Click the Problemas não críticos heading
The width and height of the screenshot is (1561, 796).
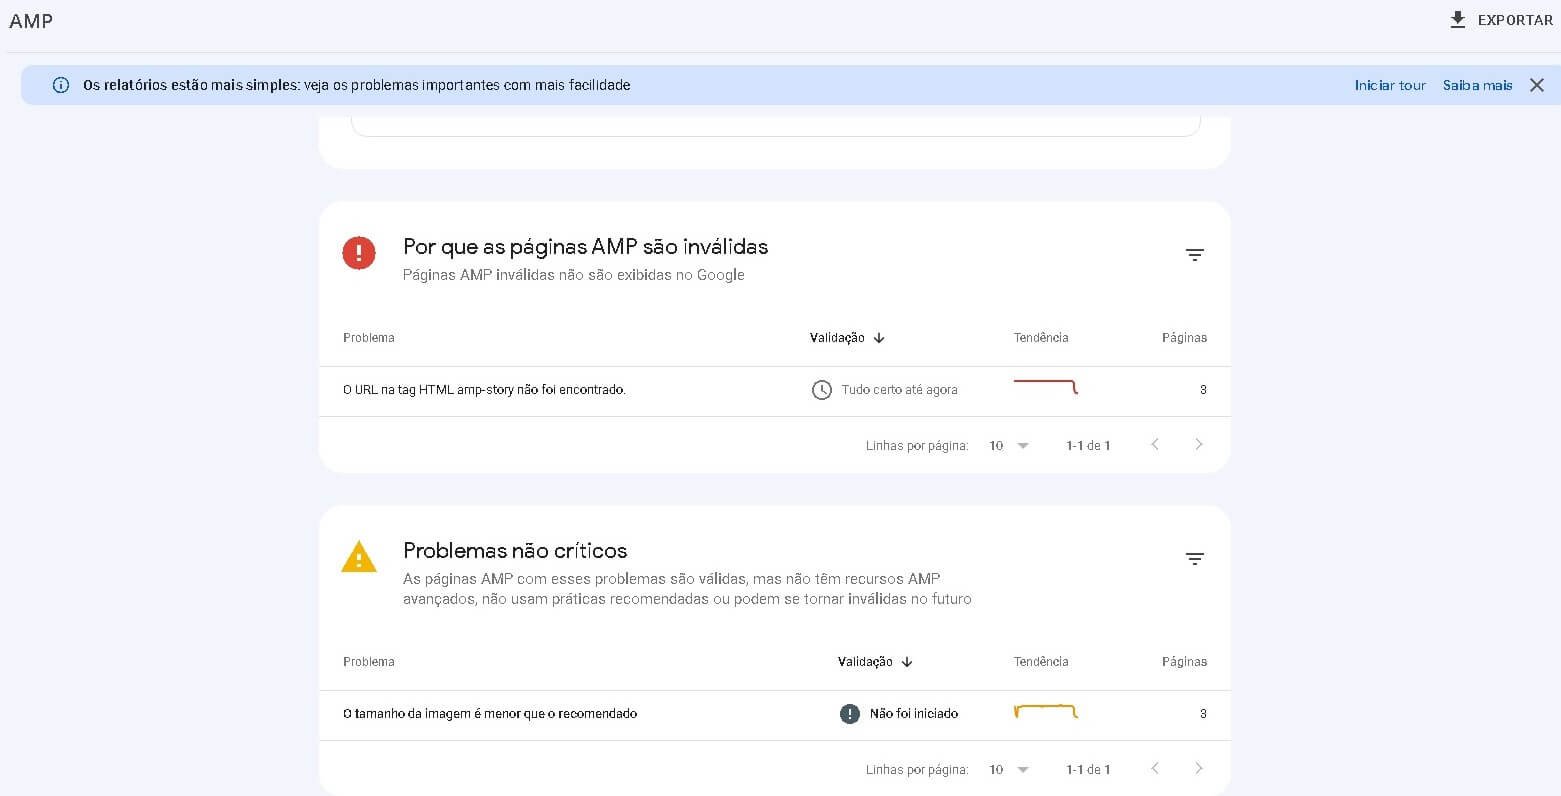(x=515, y=551)
